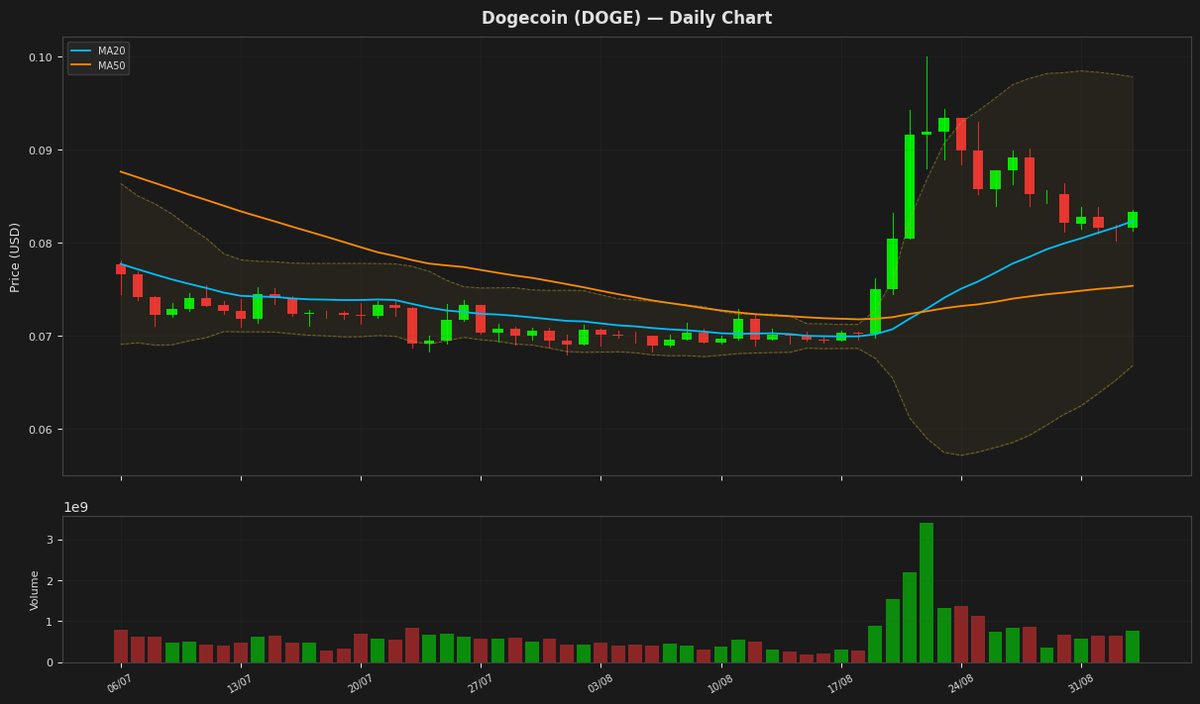The image size is (1200, 704).
Task: Click the tallest green breakout candlestick body
Action: [x=909, y=187]
